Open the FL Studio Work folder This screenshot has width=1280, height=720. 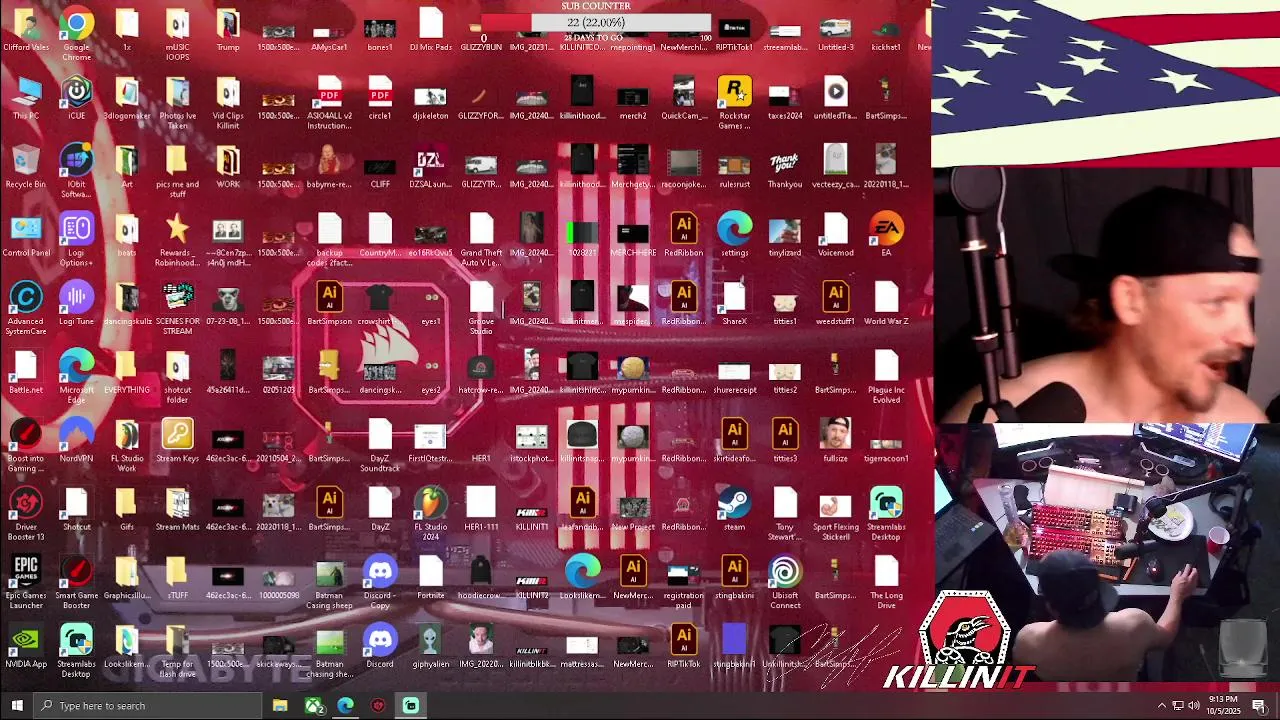pyautogui.click(x=126, y=444)
